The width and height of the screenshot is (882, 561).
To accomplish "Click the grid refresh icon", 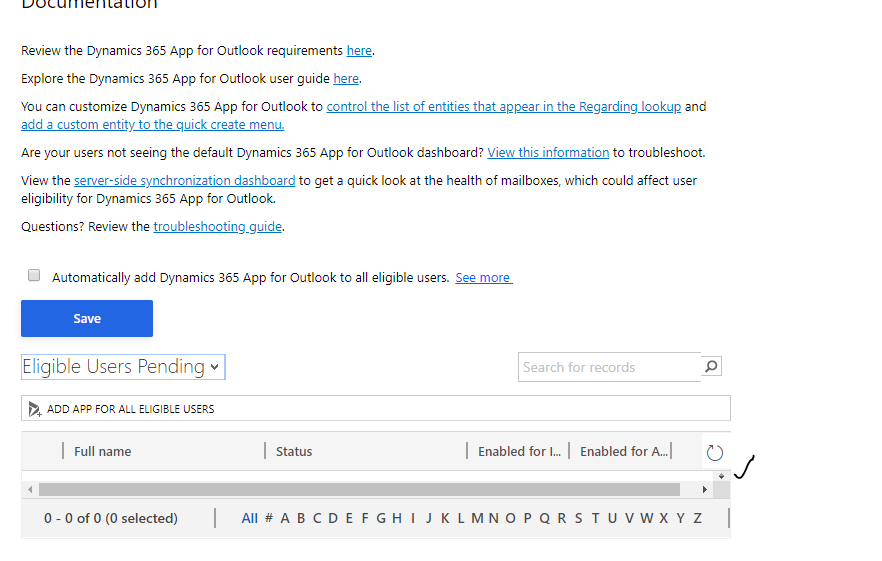I will (x=714, y=452).
